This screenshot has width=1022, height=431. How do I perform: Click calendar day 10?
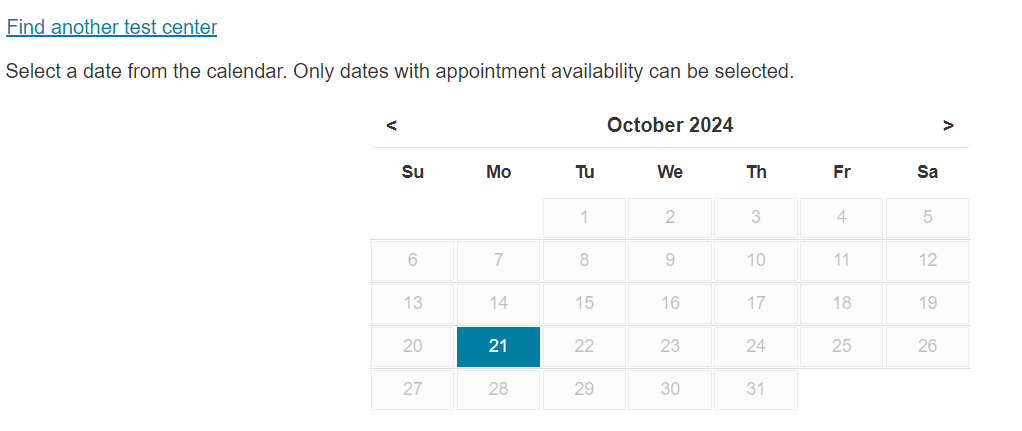coord(756,260)
